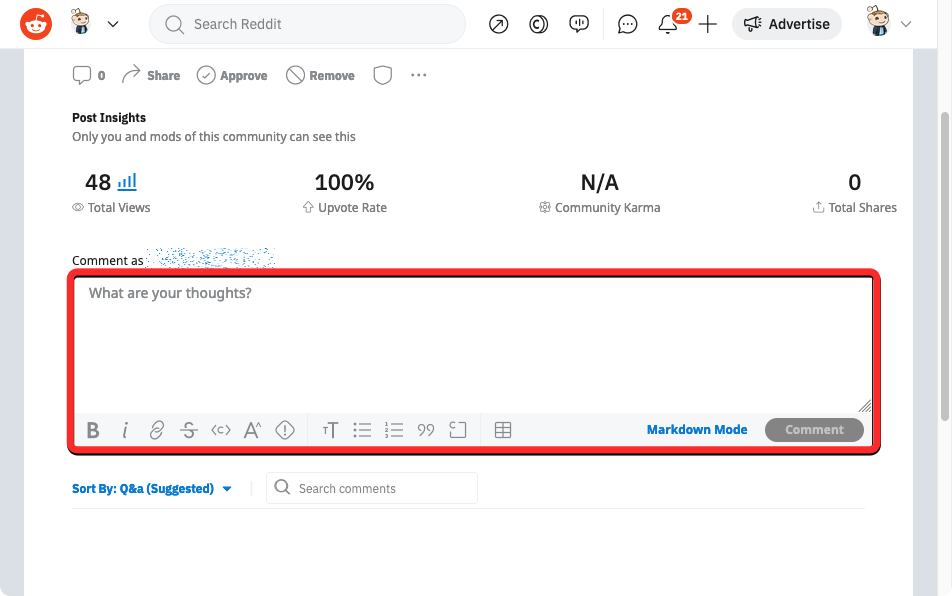Open Total Views chart link
Screen dimensions: 952x596
click(127, 182)
